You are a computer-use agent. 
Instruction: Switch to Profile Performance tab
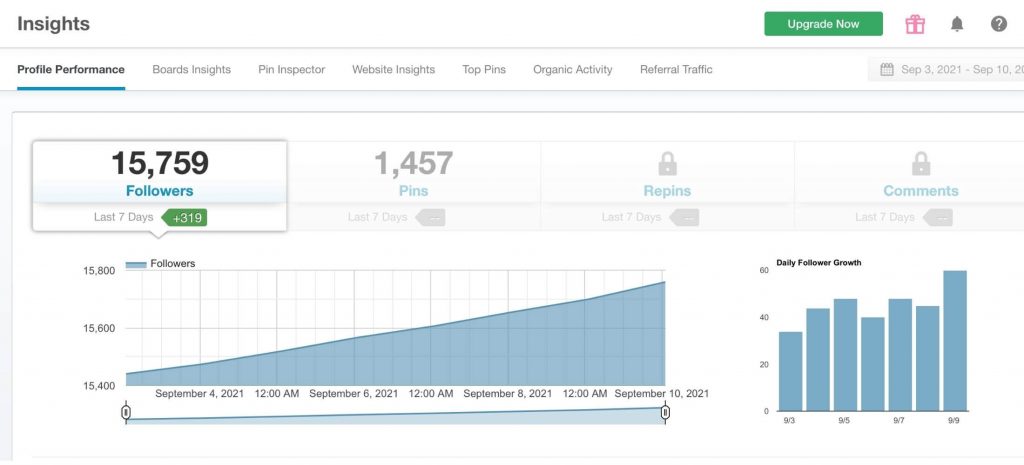tap(71, 69)
